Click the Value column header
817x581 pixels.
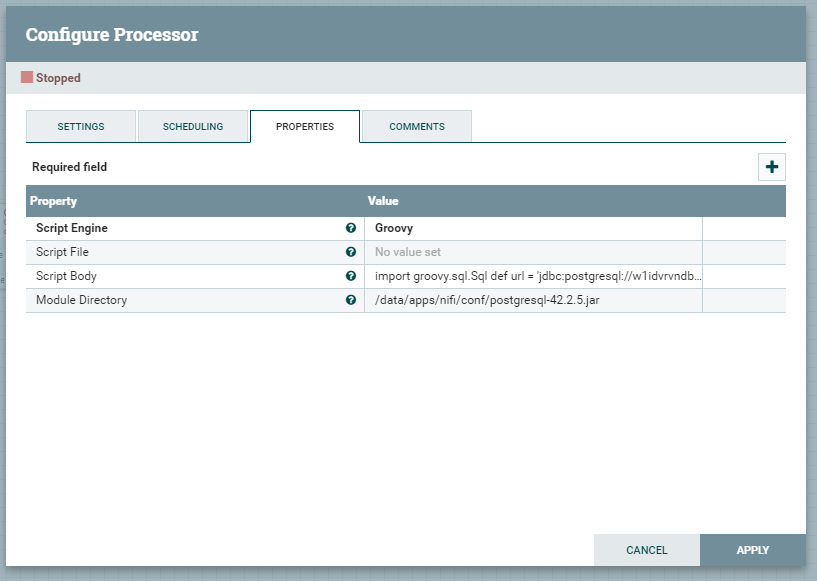pyautogui.click(x=383, y=201)
